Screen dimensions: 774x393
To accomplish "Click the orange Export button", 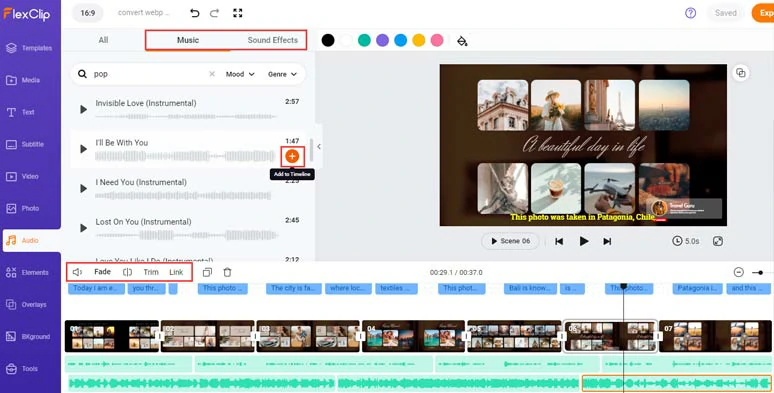I will point(763,13).
